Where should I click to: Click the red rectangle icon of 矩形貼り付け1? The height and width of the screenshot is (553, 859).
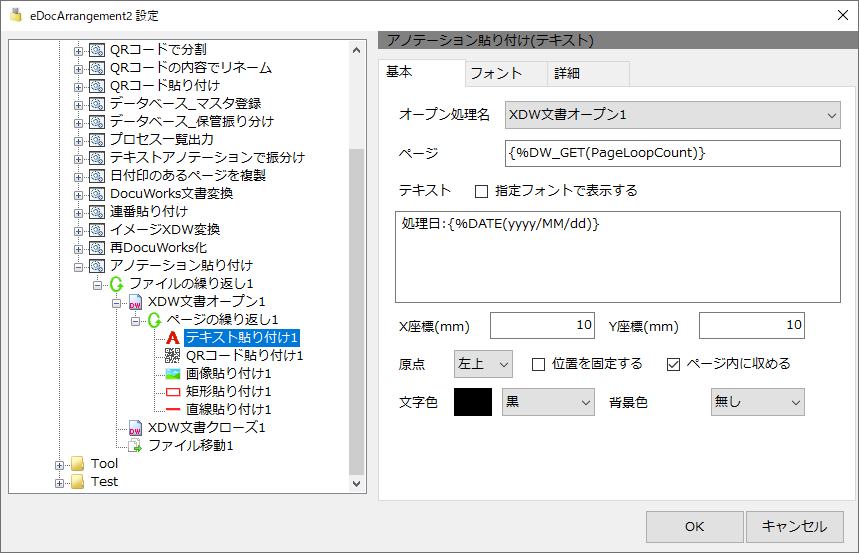(173, 392)
